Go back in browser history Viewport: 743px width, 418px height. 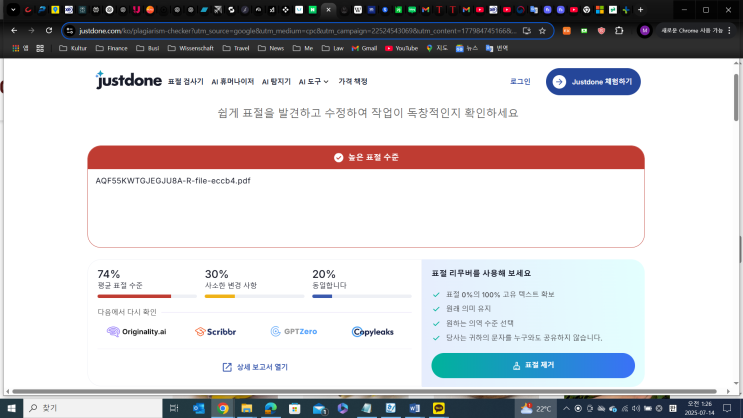coord(14,30)
